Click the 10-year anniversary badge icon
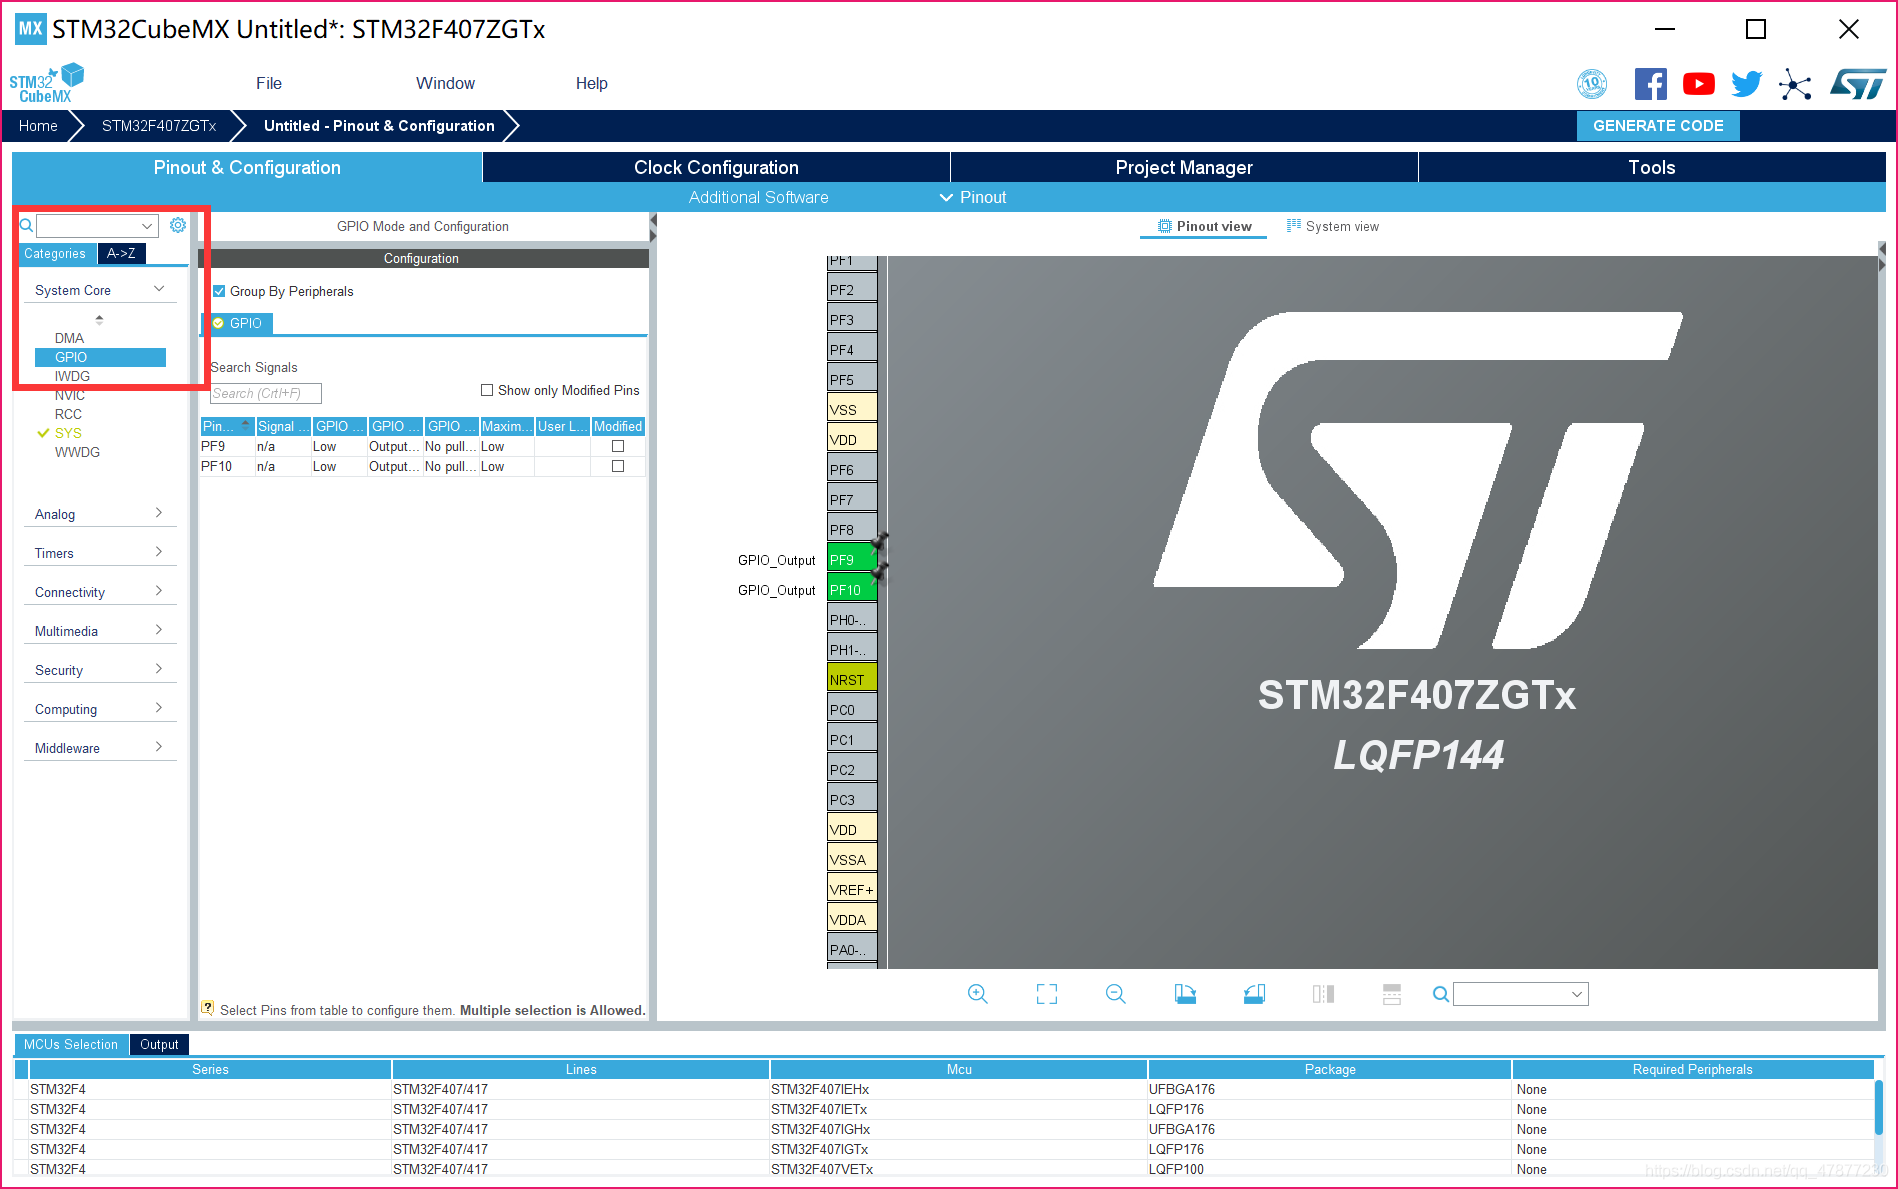This screenshot has width=1898, height=1189. 1591,84
